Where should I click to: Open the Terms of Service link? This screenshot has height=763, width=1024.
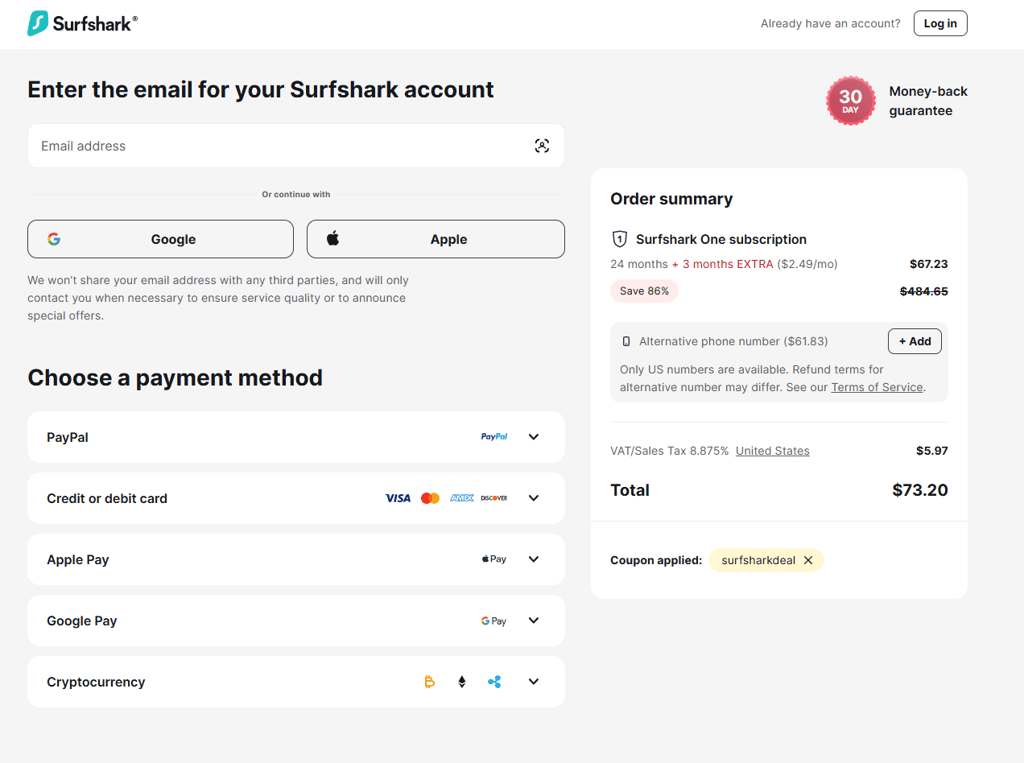(876, 387)
